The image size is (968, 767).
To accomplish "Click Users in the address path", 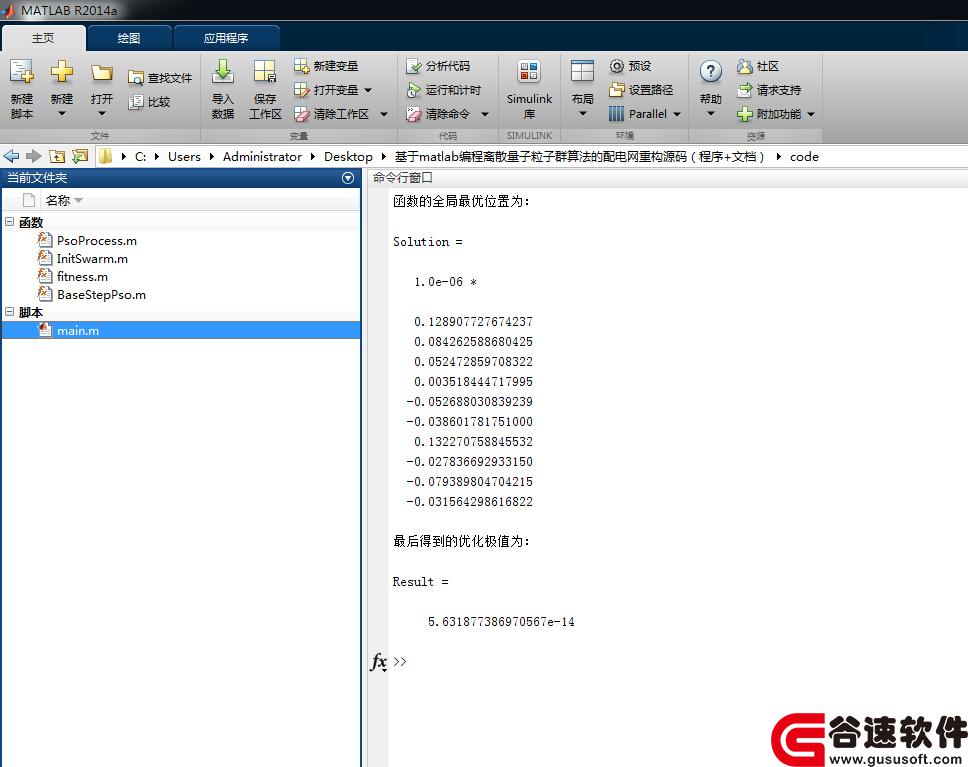I will click(184, 157).
